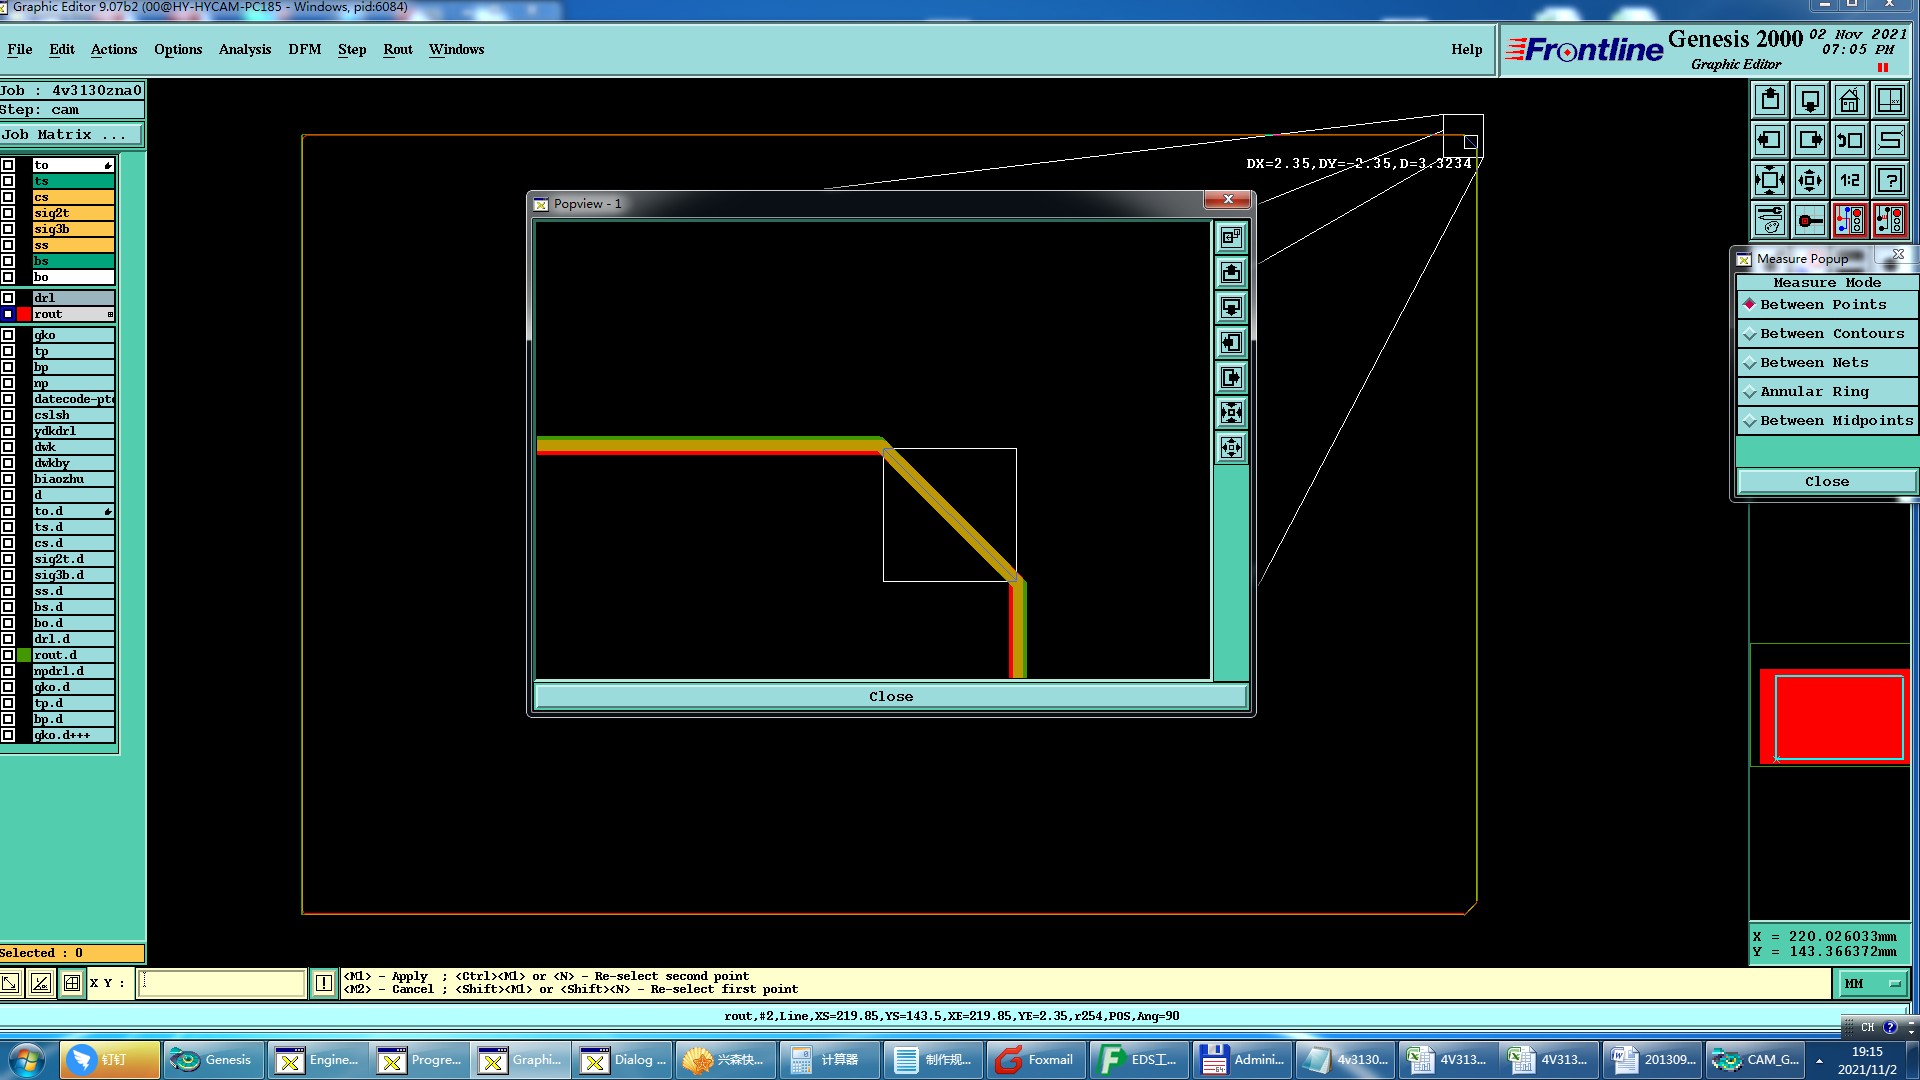Select Between Contours measure mode

coord(1826,334)
